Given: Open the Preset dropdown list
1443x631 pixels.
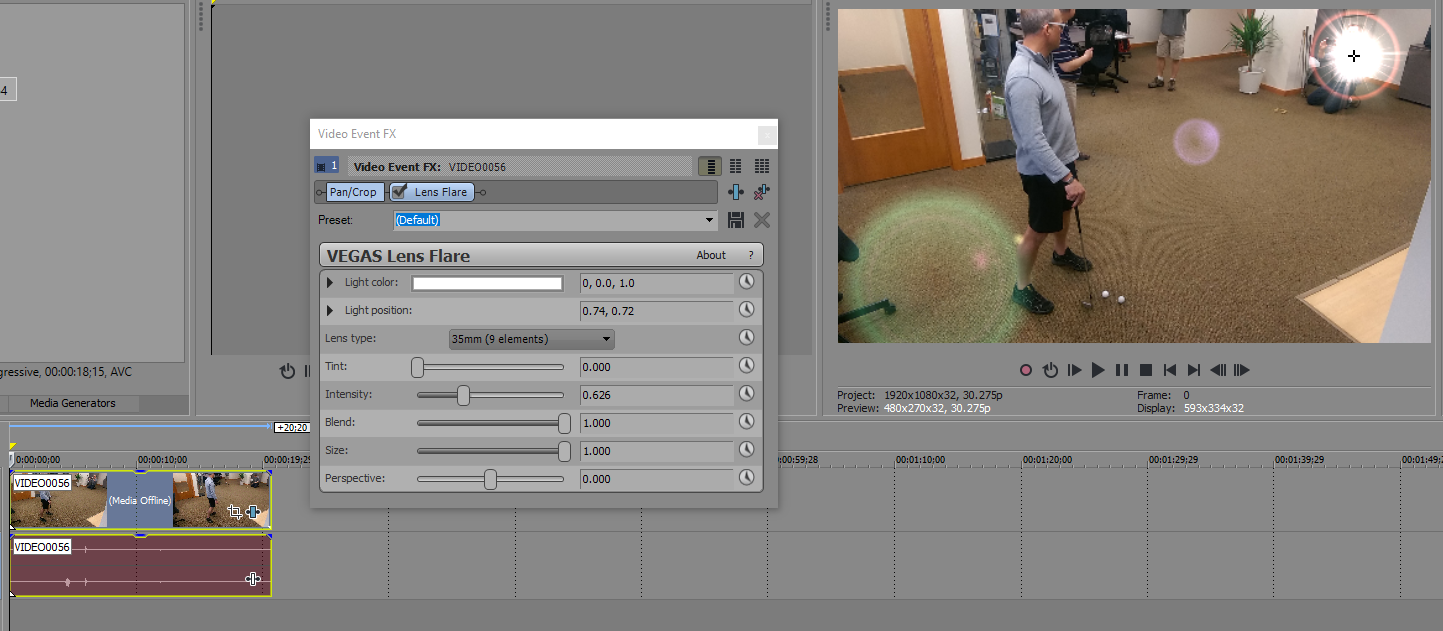Looking at the screenshot, I should [710, 220].
